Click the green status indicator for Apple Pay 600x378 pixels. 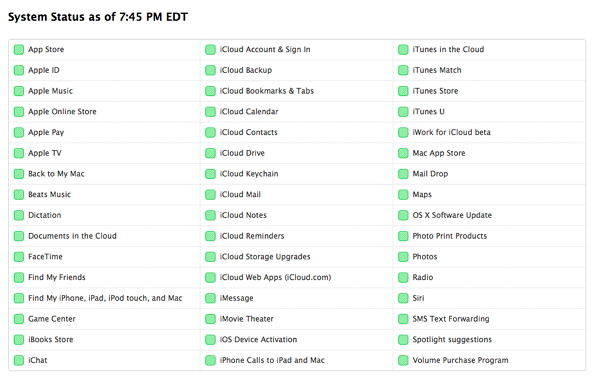click(19, 132)
